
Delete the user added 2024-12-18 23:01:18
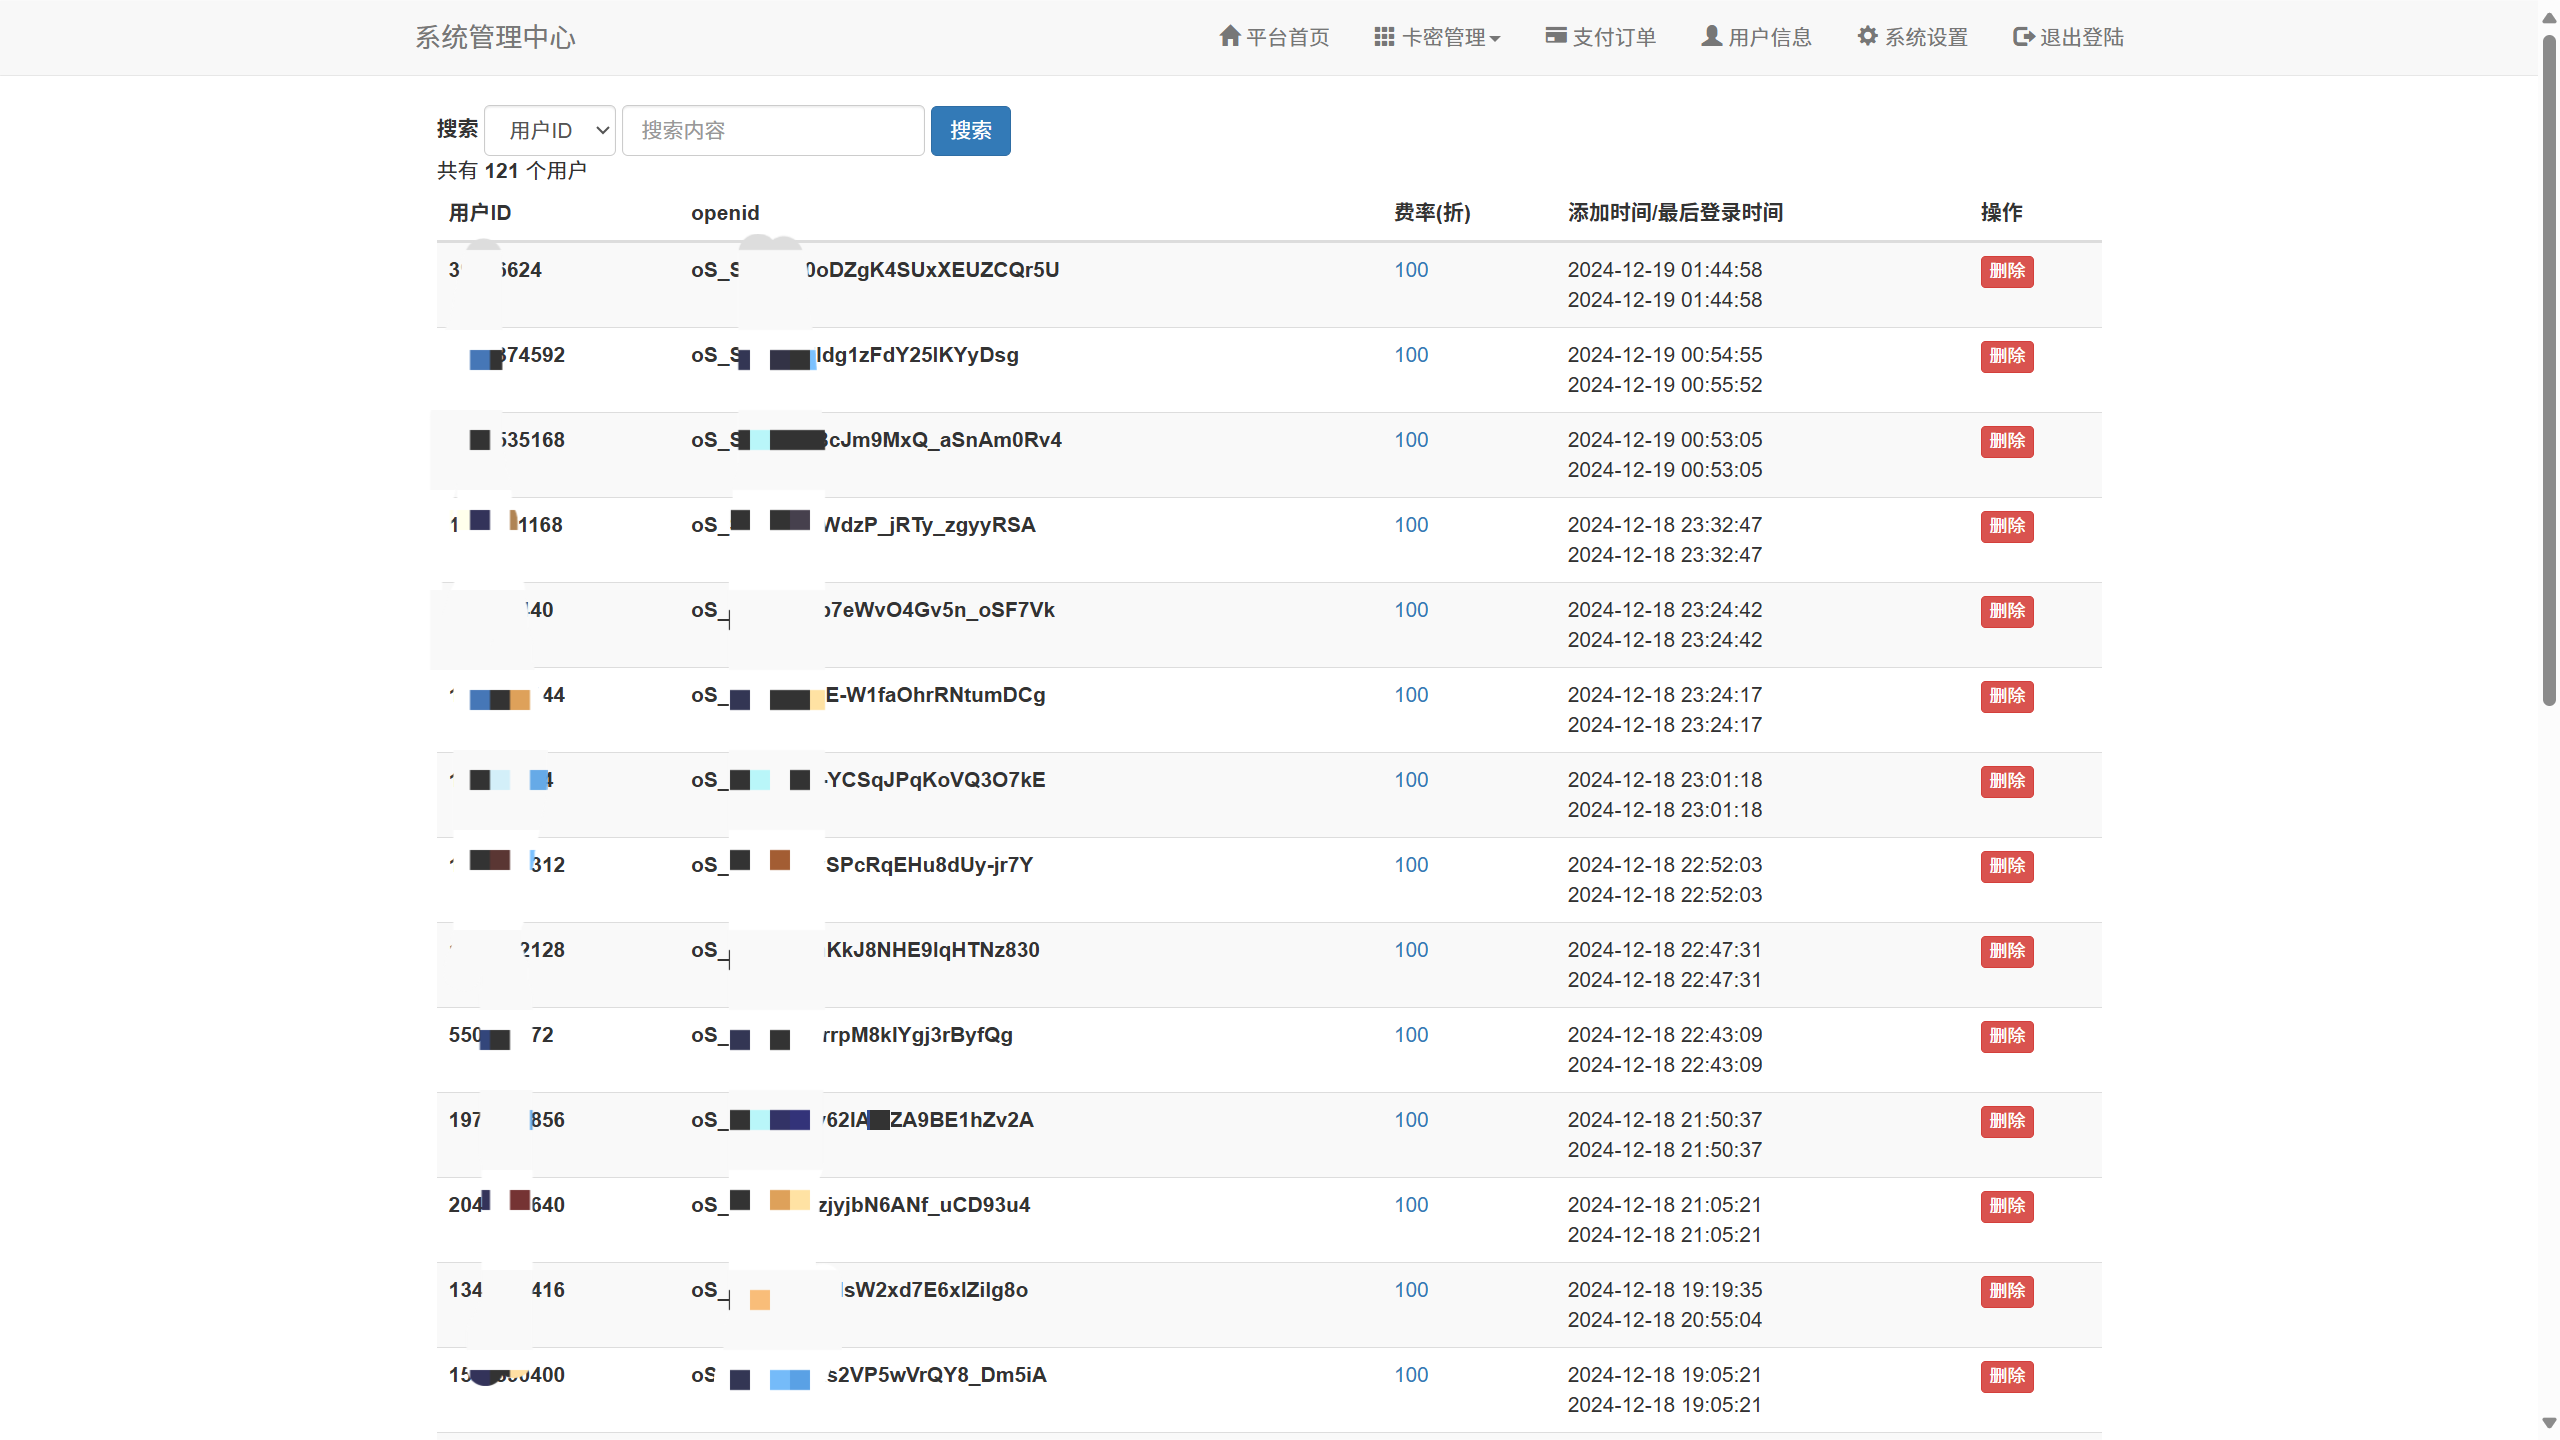tap(2007, 781)
